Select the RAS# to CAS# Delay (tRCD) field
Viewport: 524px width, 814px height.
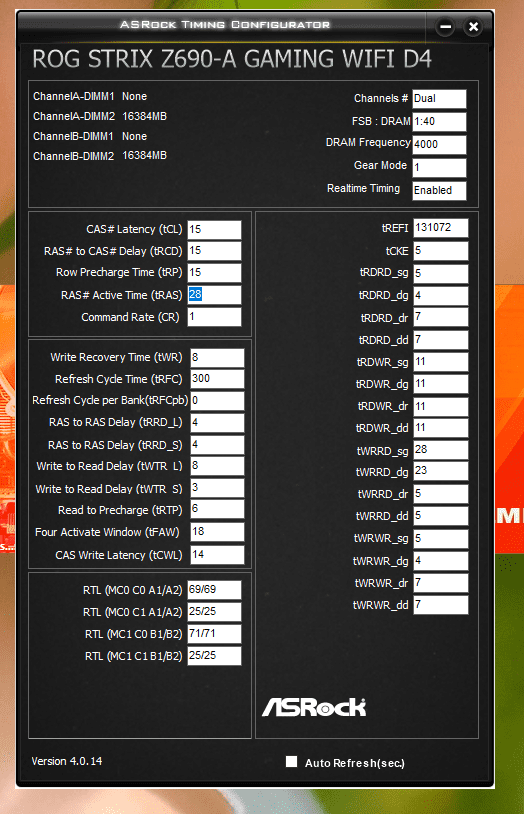[214, 251]
